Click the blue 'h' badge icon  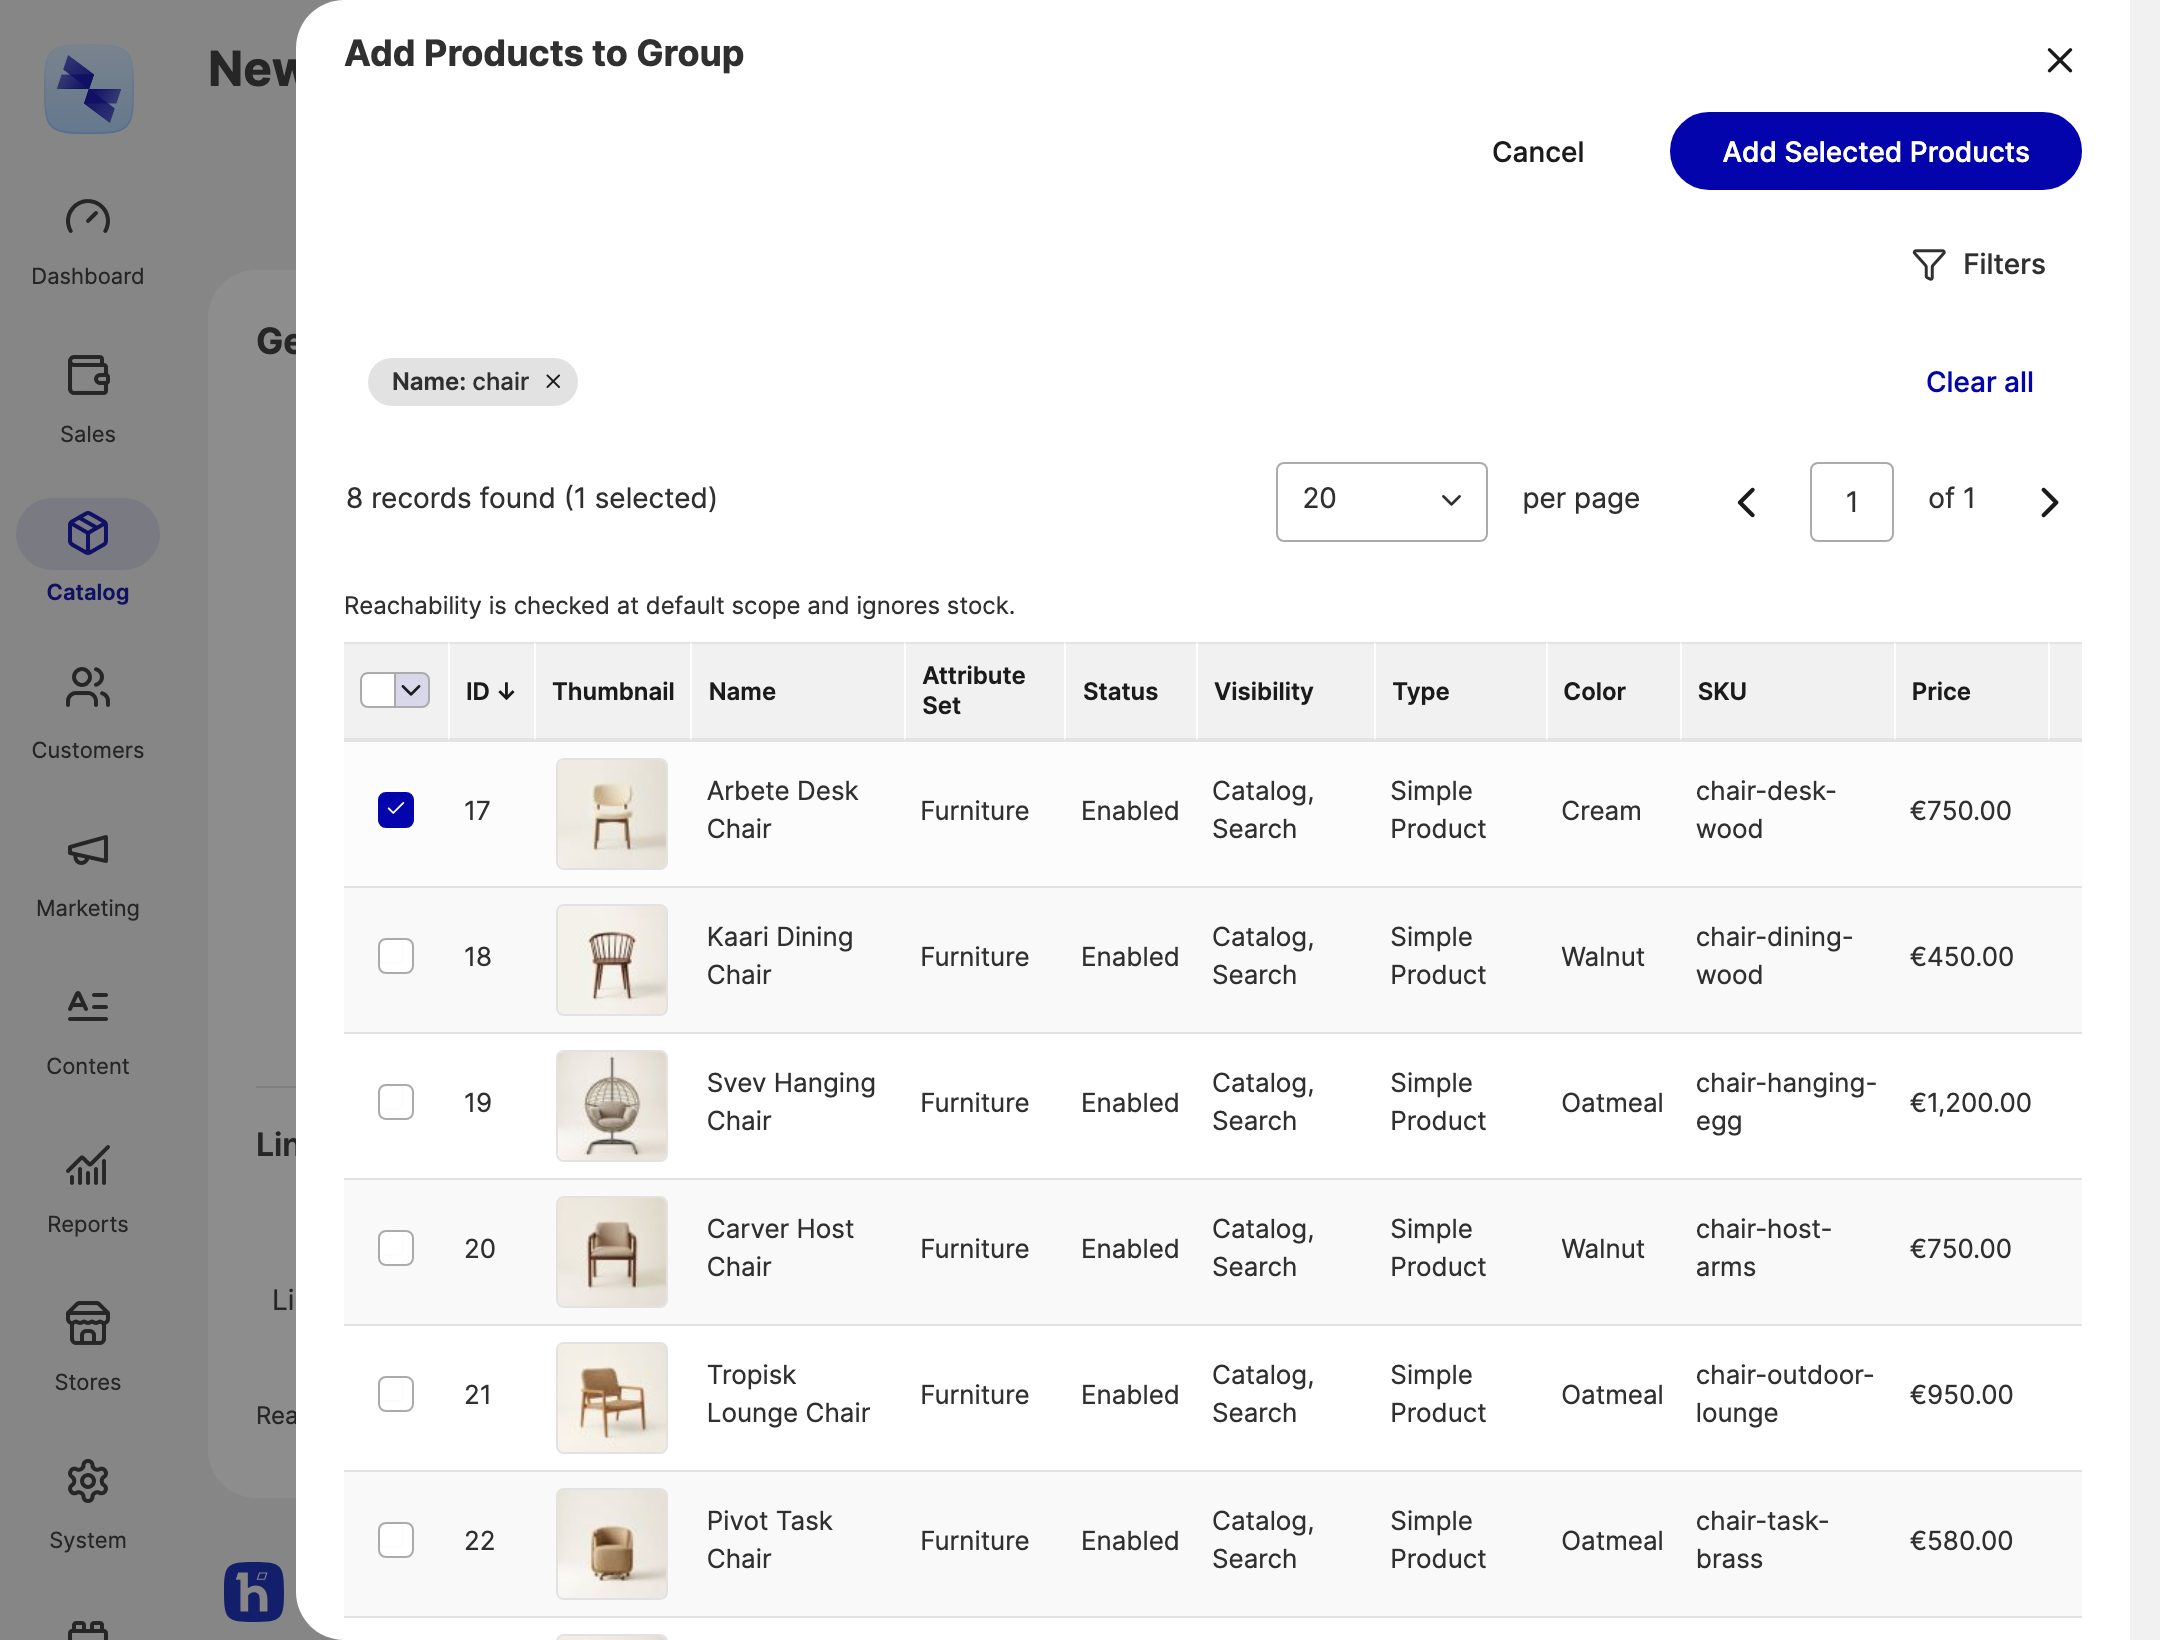tap(254, 1592)
